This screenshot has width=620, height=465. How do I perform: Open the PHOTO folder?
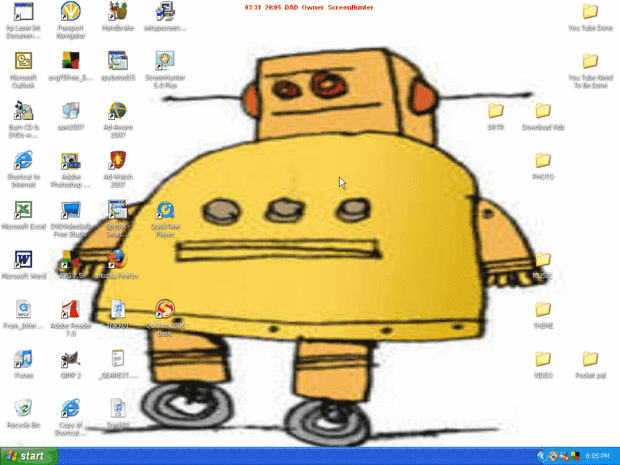coord(543,161)
